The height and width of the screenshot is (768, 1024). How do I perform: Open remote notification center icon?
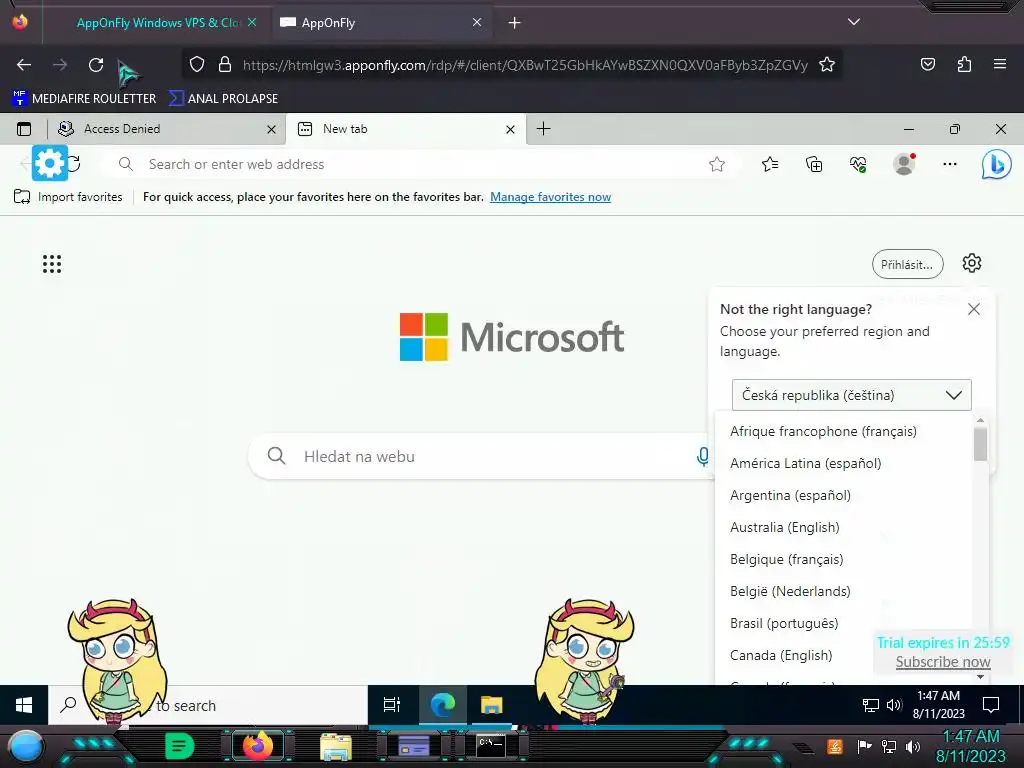(x=991, y=705)
